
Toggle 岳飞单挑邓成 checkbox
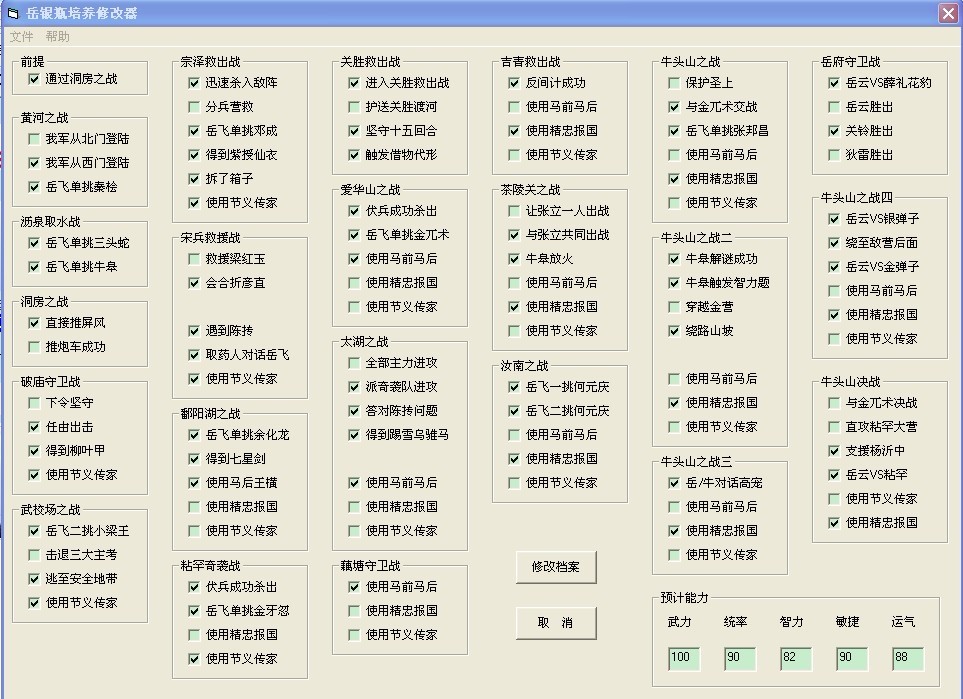[x=194, y=131]
